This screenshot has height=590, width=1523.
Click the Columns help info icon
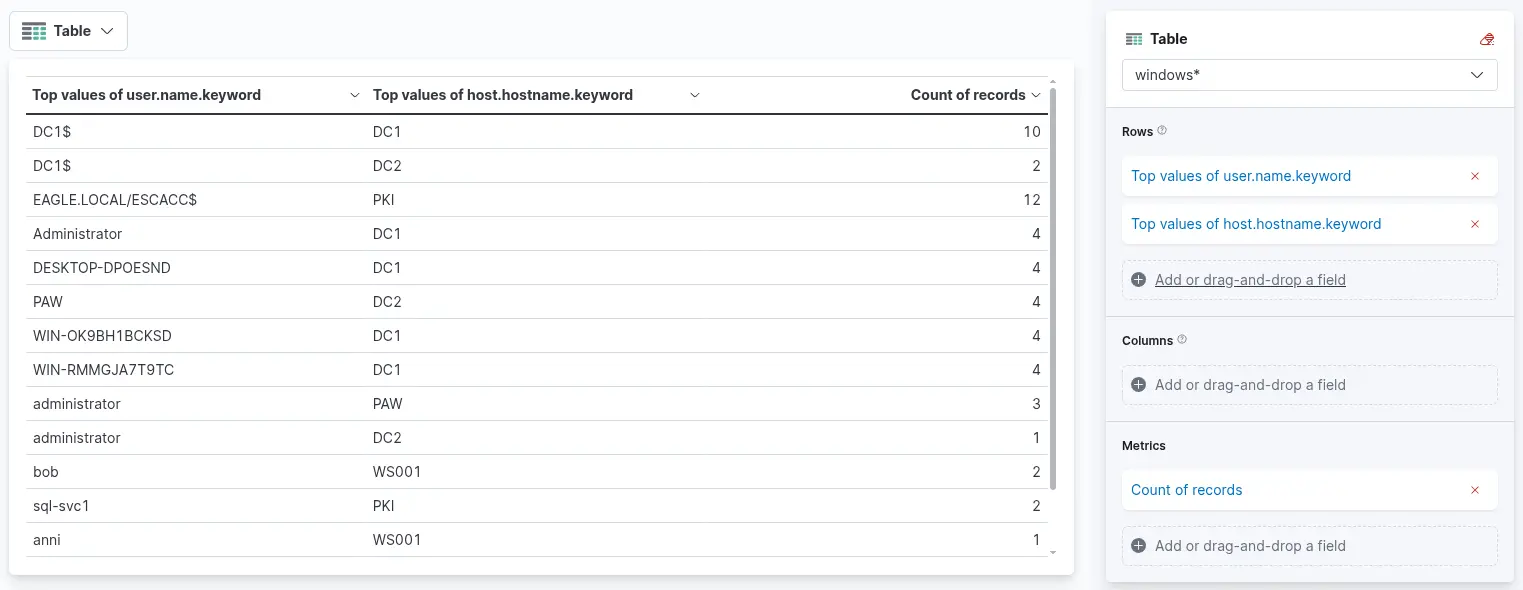[x=1182, y=340]
